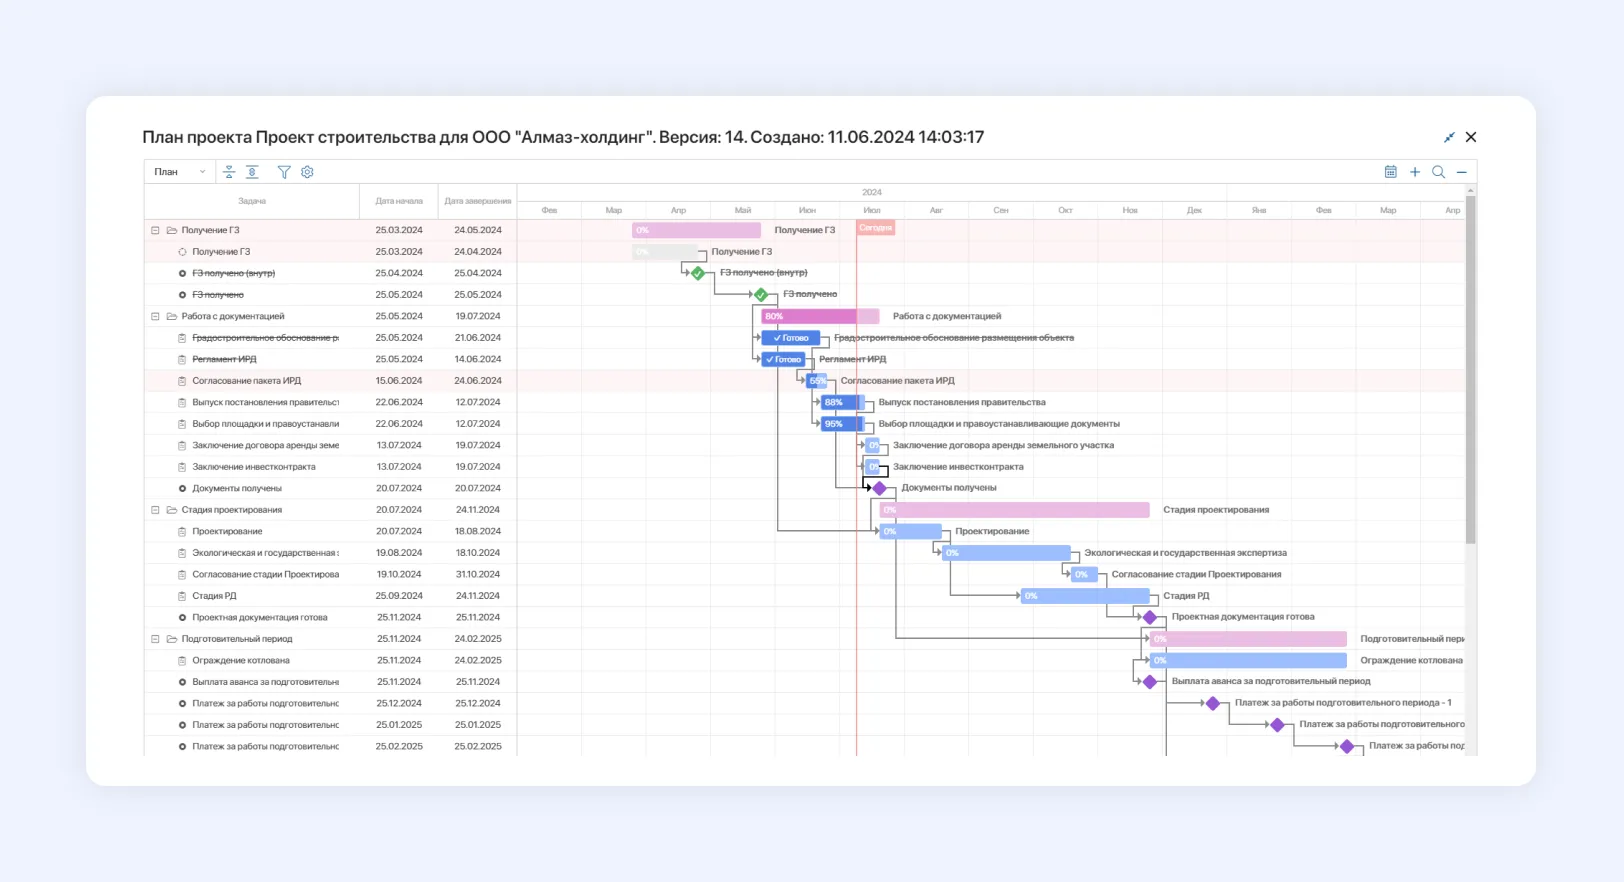Click the expand all tasks icon
Viewport: 1624px width, 882px height.
[x=252, y=172]
